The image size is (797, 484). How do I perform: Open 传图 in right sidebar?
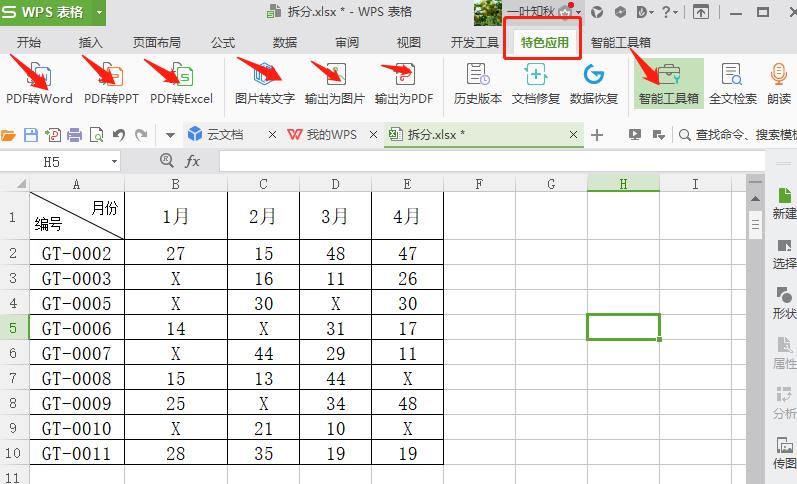[x=784, y=453]
